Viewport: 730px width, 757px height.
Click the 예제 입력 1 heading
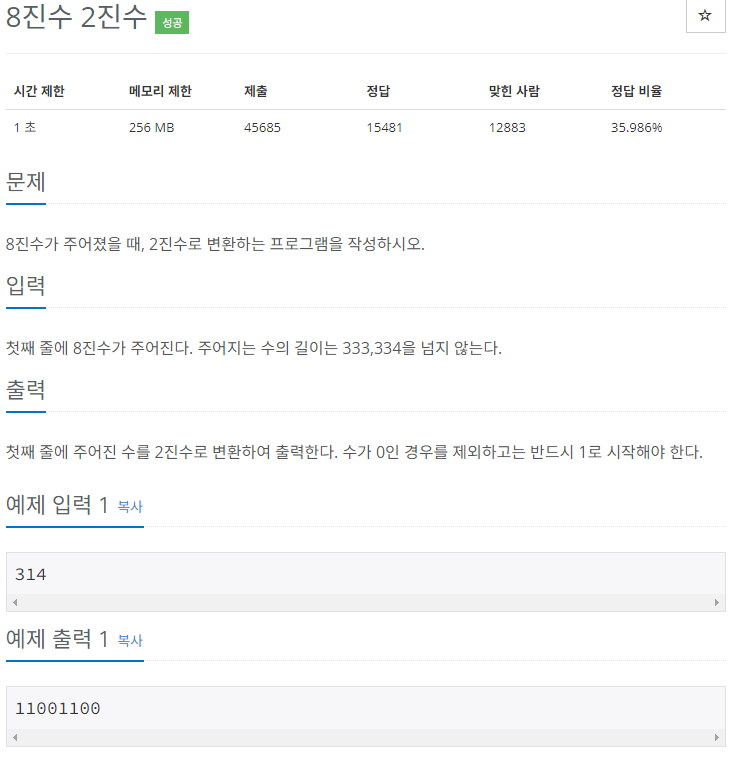pyautogui.click(x=57, y=505)
